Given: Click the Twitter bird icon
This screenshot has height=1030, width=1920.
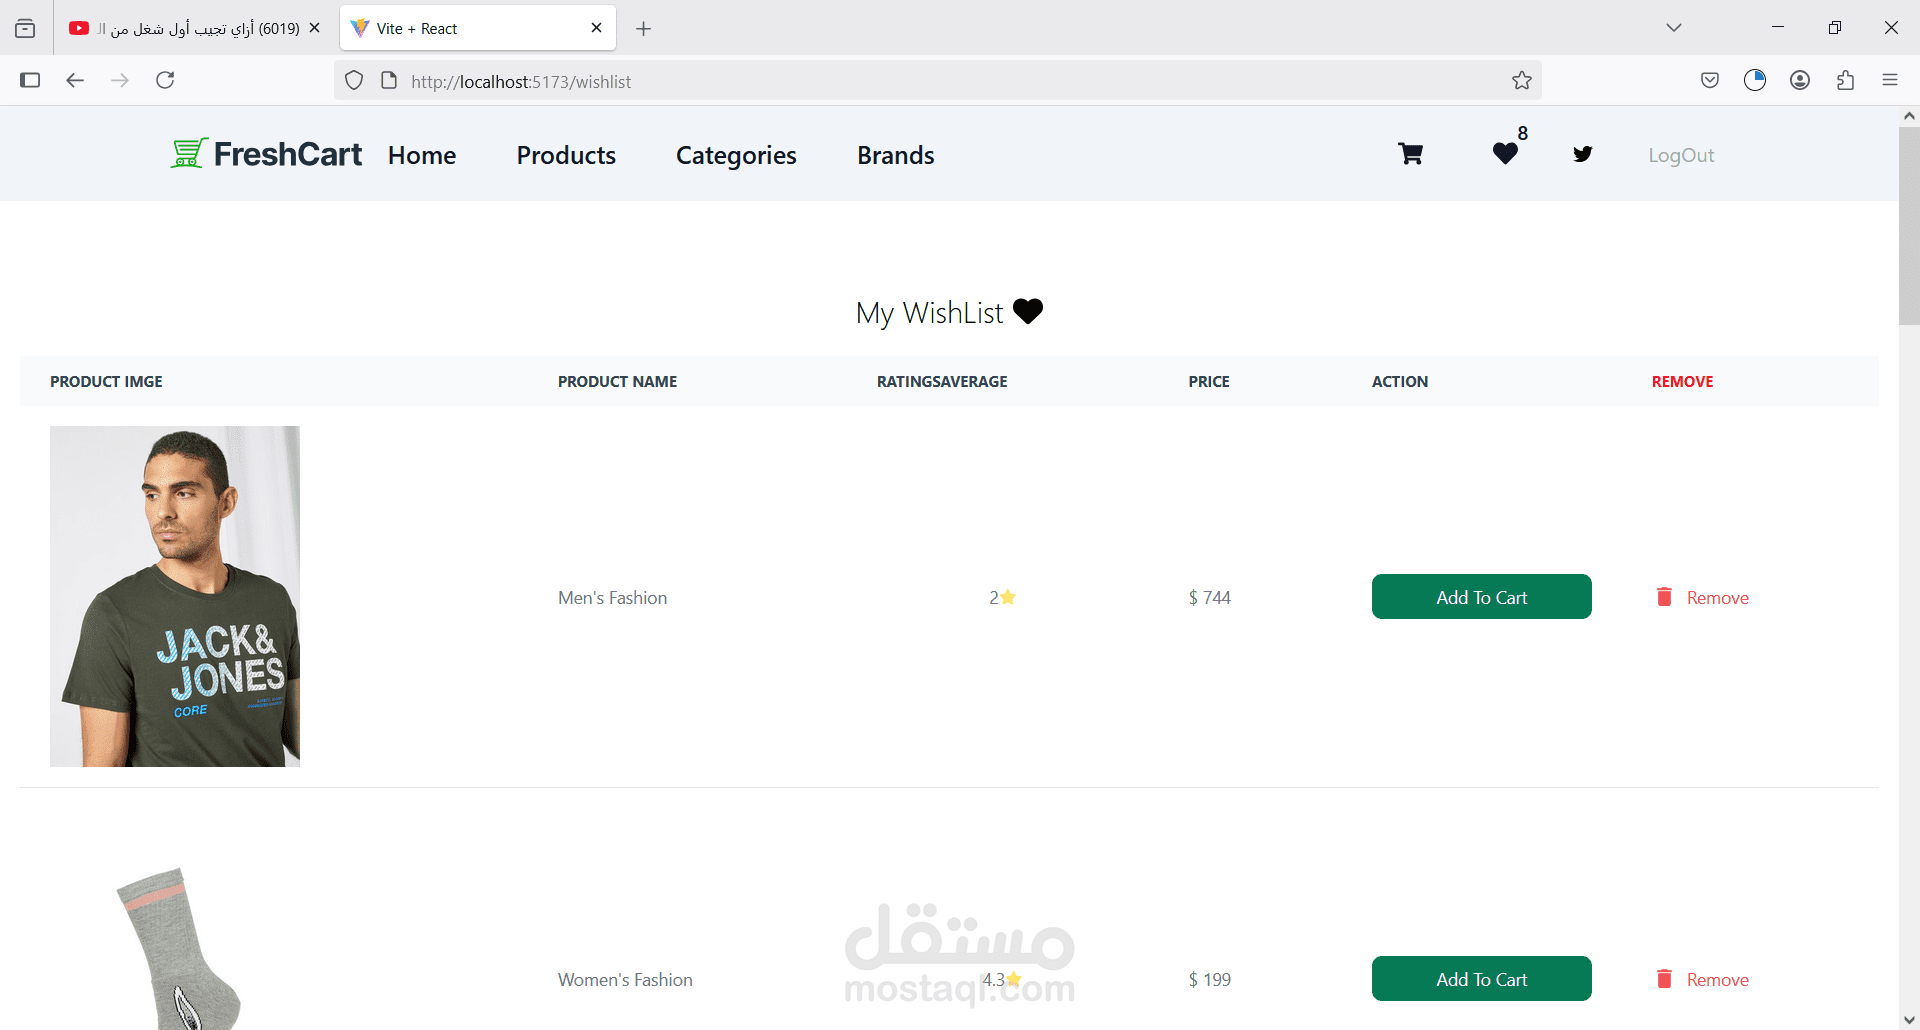Looking at the screenshot, I should click(x=1582, y=154).
